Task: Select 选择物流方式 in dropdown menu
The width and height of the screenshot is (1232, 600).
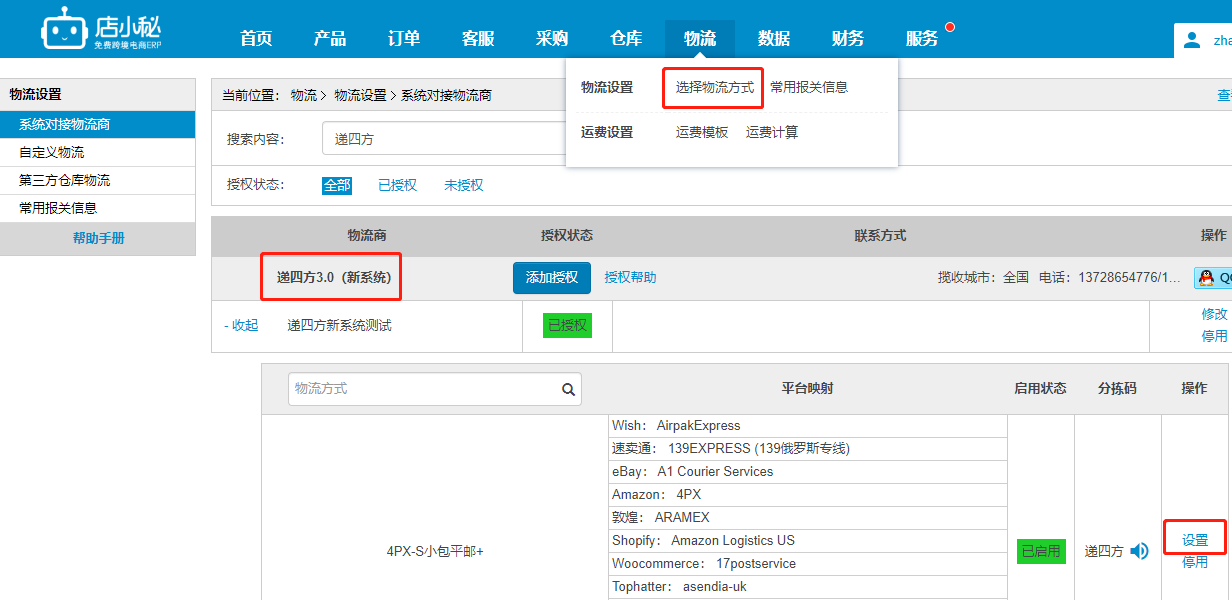Action: pos(714,87)
